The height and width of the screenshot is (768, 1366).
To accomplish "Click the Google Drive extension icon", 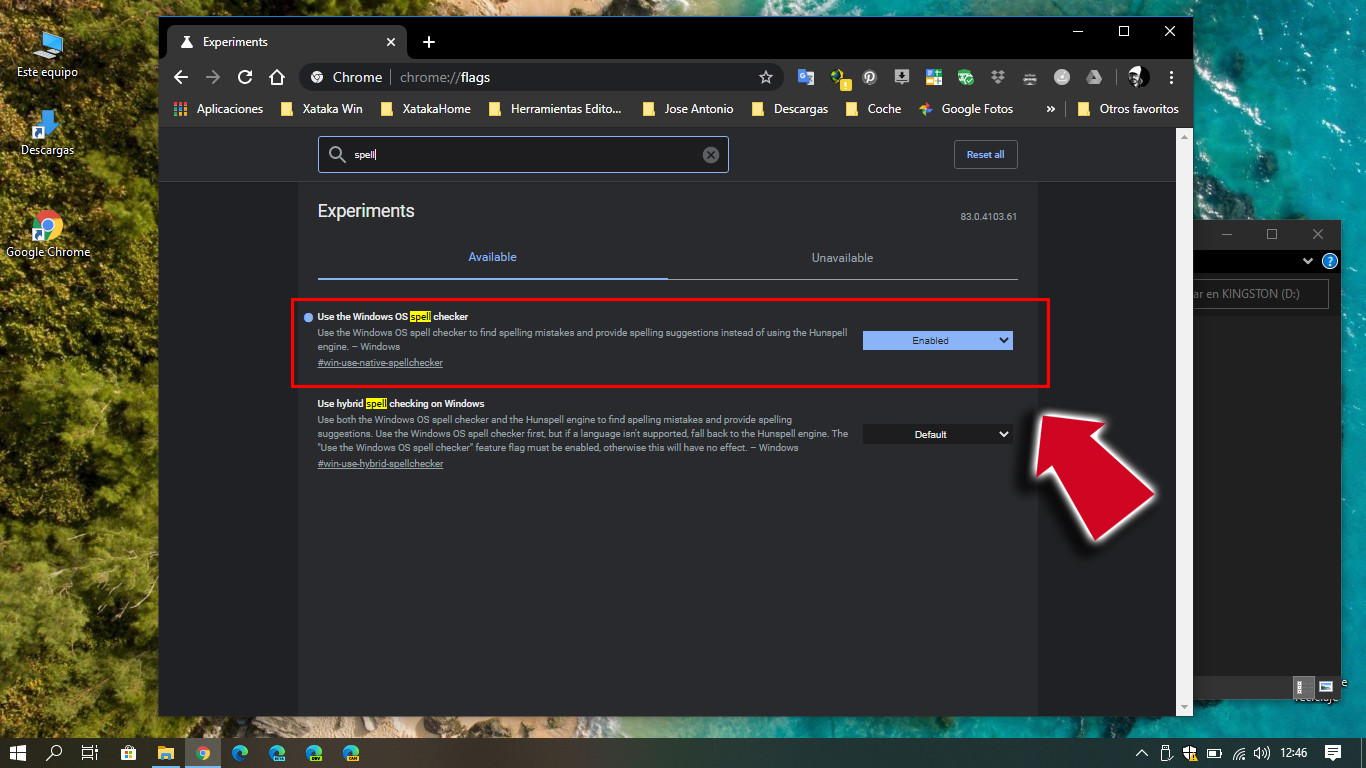I will pyautogui.click(x=1093, y=77).
